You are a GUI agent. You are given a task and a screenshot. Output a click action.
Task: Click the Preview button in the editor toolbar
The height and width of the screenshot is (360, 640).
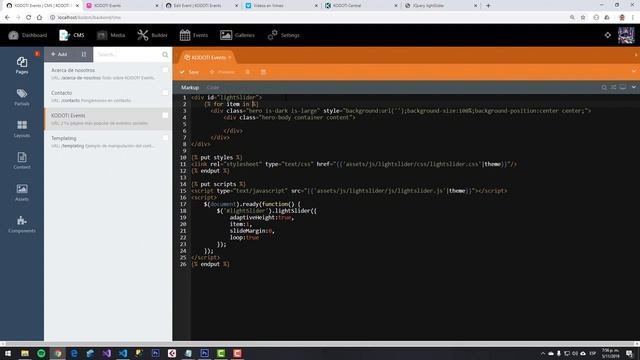tap(222, 72)
